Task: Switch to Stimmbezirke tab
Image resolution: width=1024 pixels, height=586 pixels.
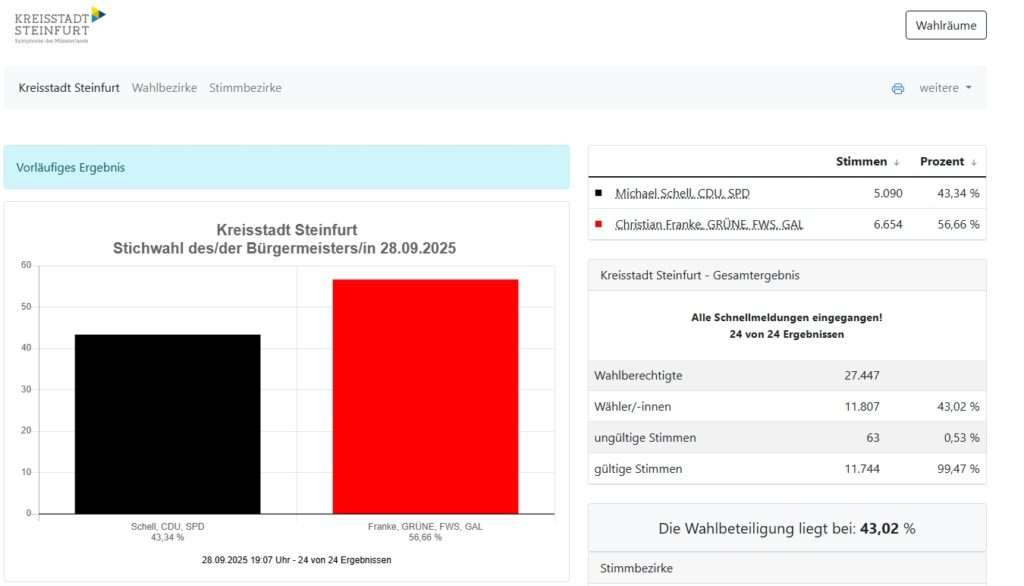Action: (x=245, y=88)
